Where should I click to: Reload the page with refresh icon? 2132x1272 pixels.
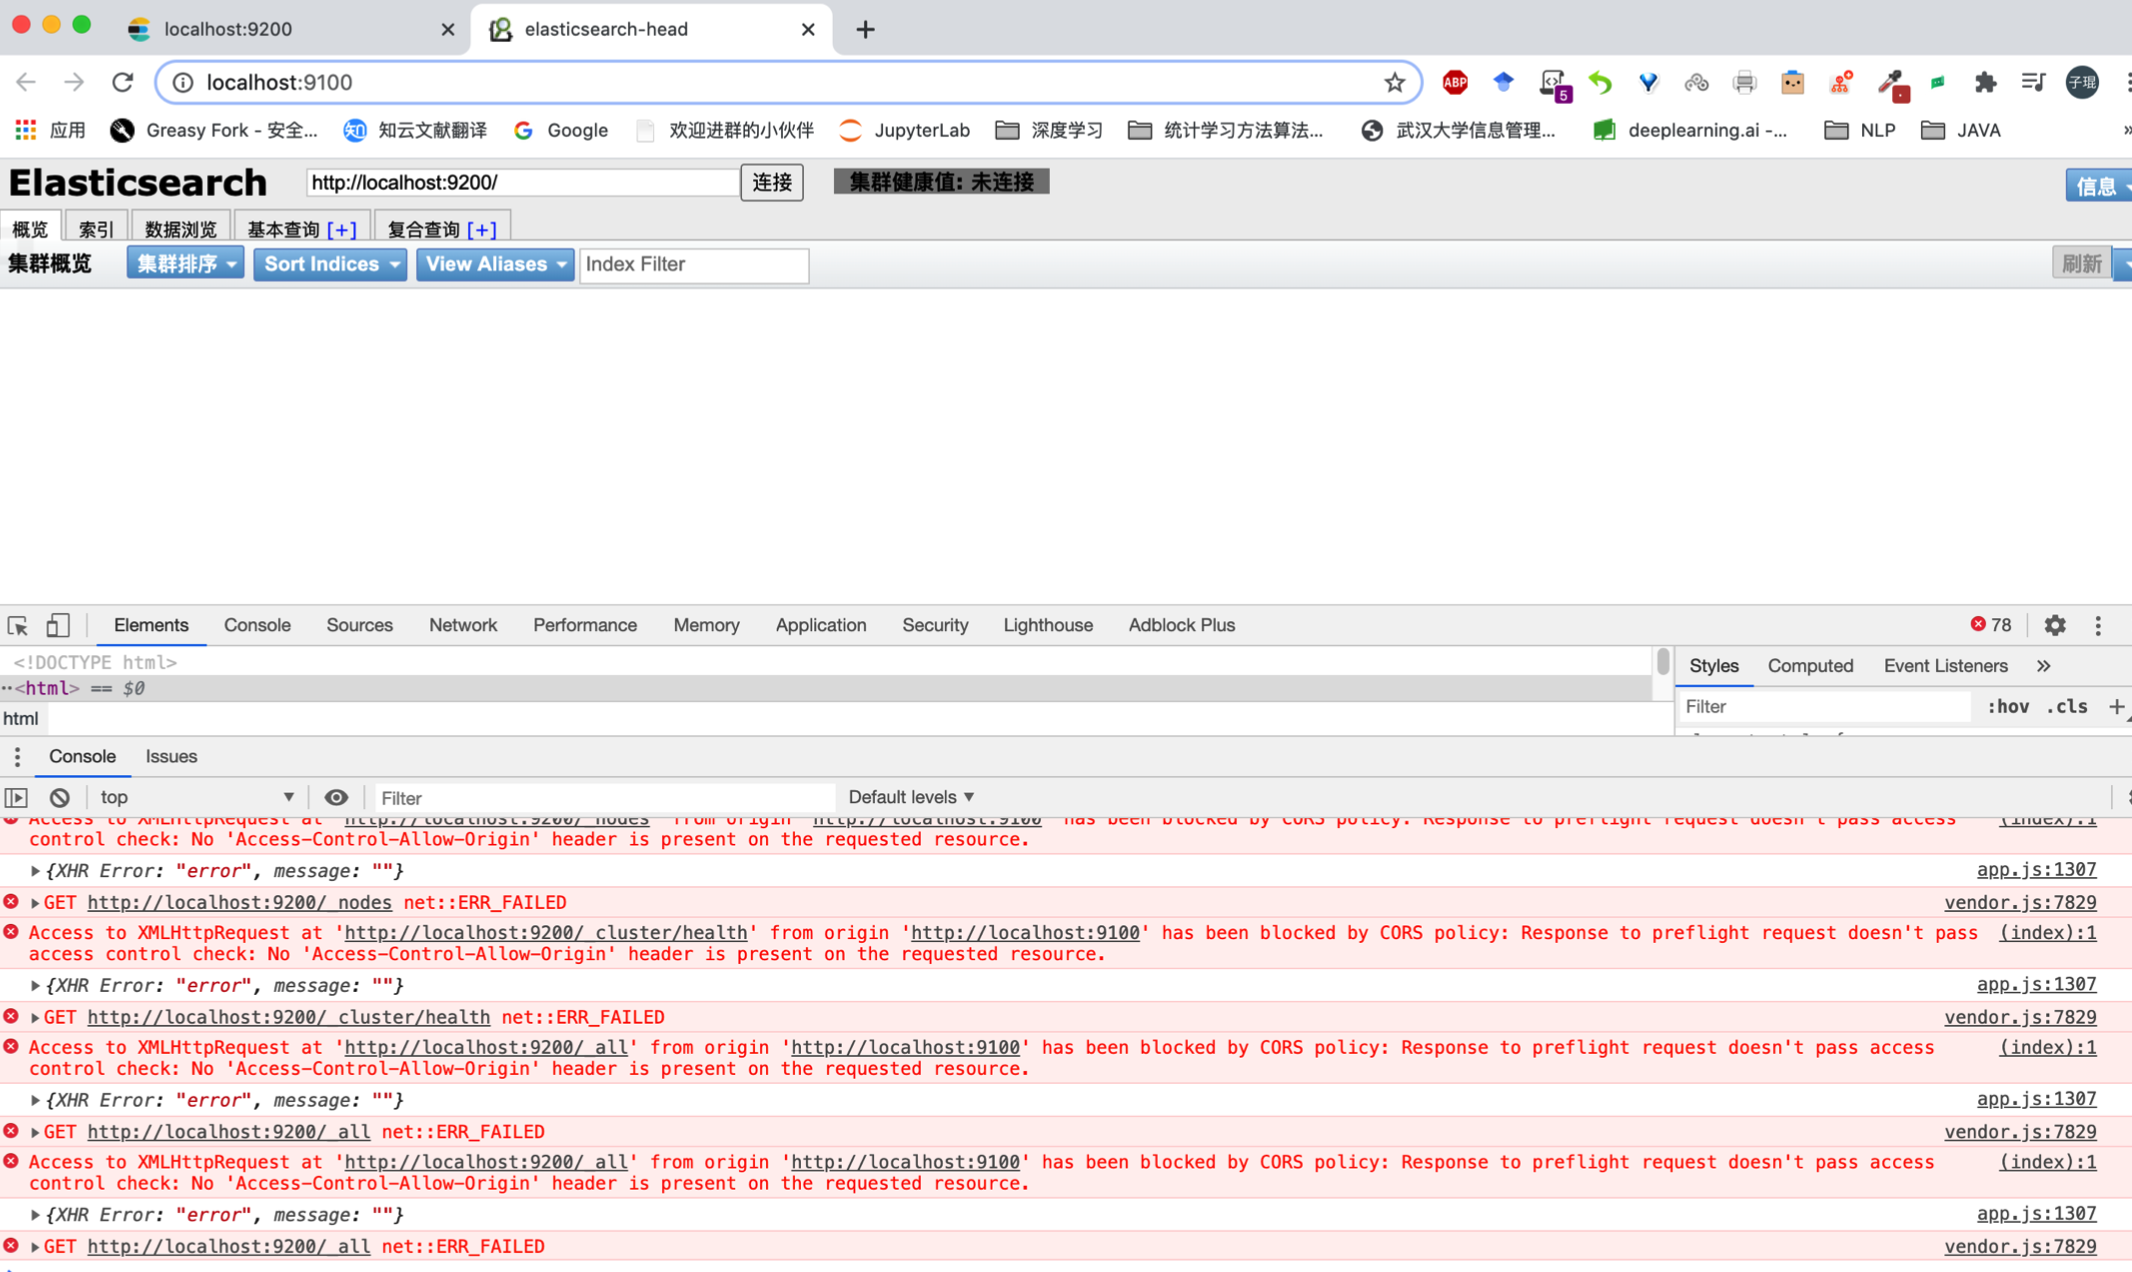(x=122, y=82)
